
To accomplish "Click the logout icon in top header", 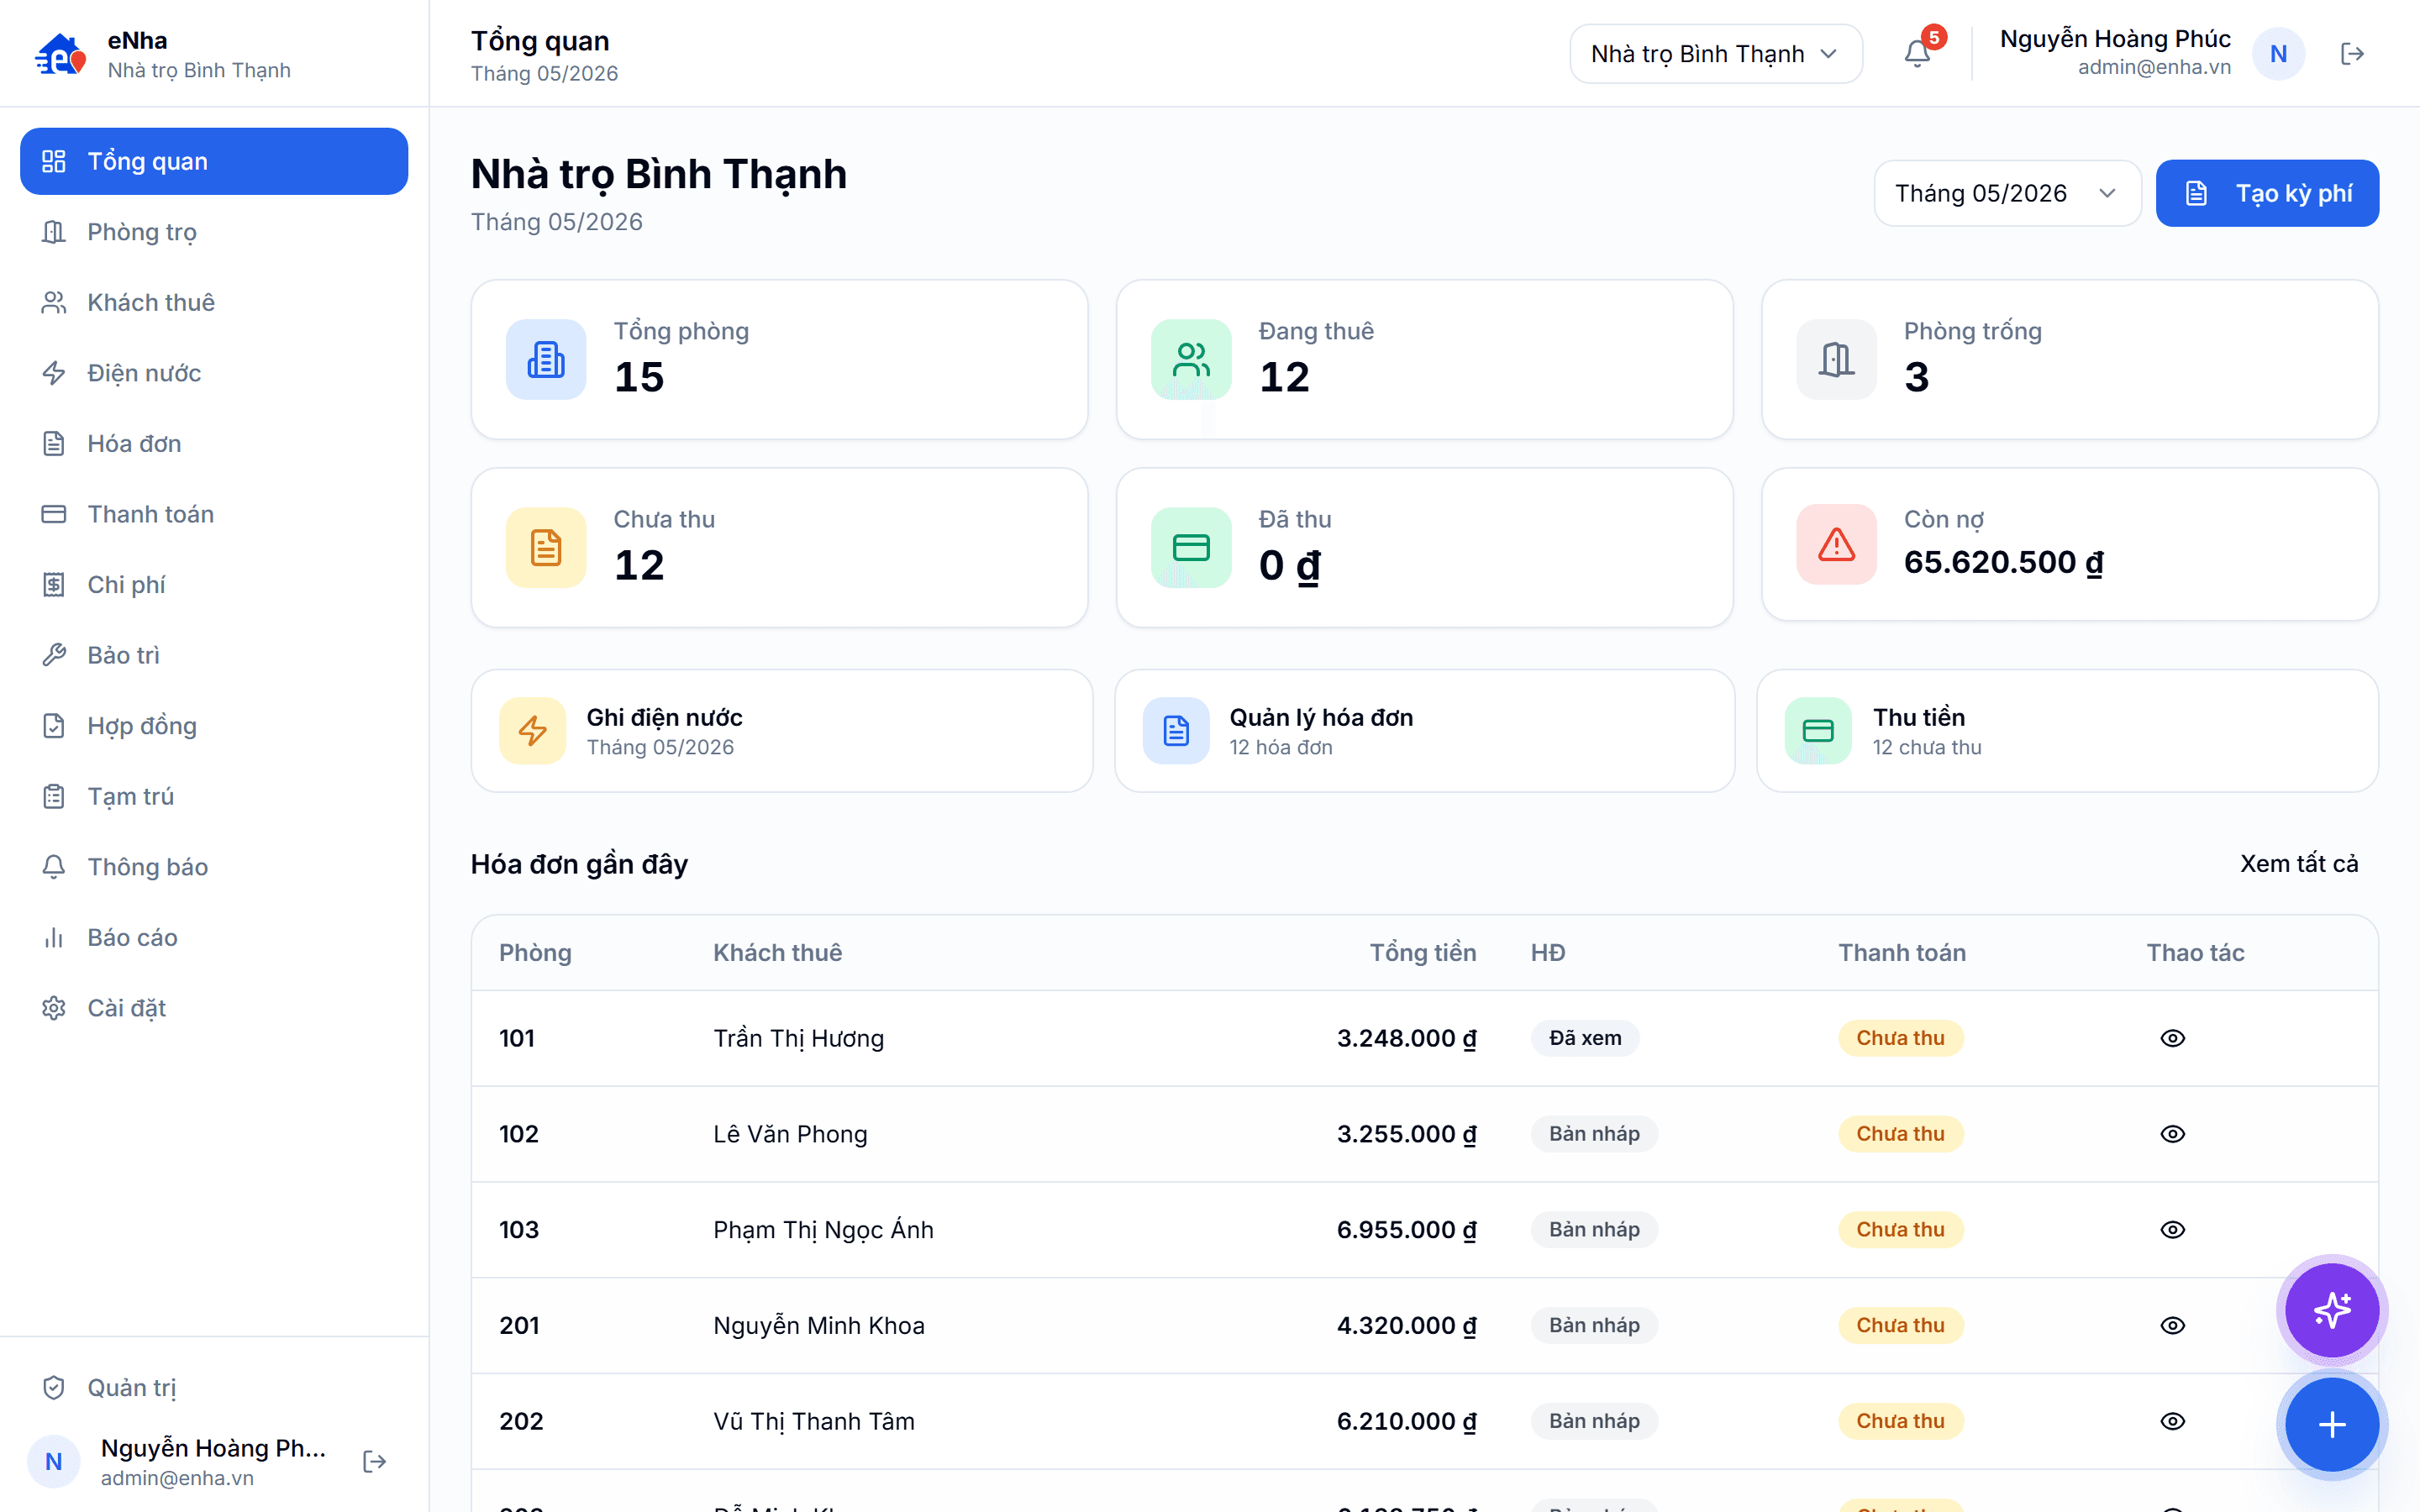I will tap(2352, 53).
